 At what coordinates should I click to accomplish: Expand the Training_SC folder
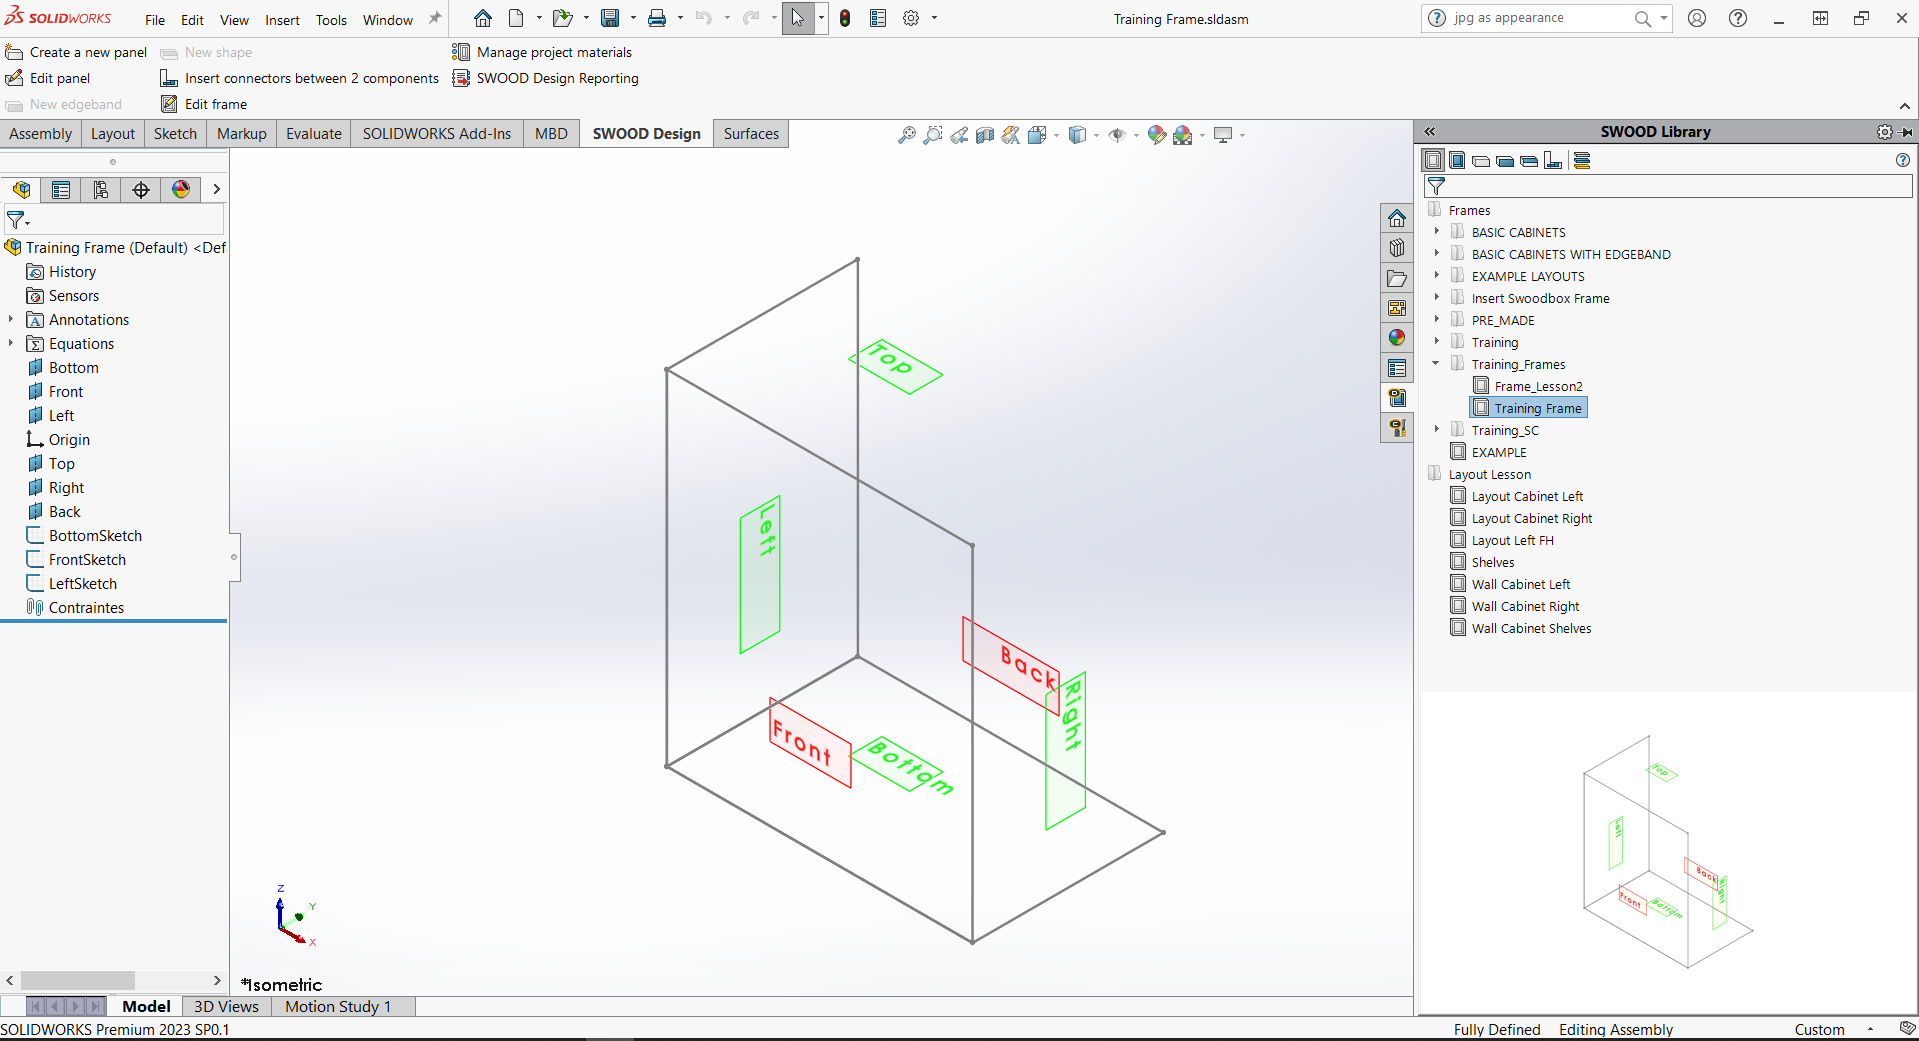1437,430
